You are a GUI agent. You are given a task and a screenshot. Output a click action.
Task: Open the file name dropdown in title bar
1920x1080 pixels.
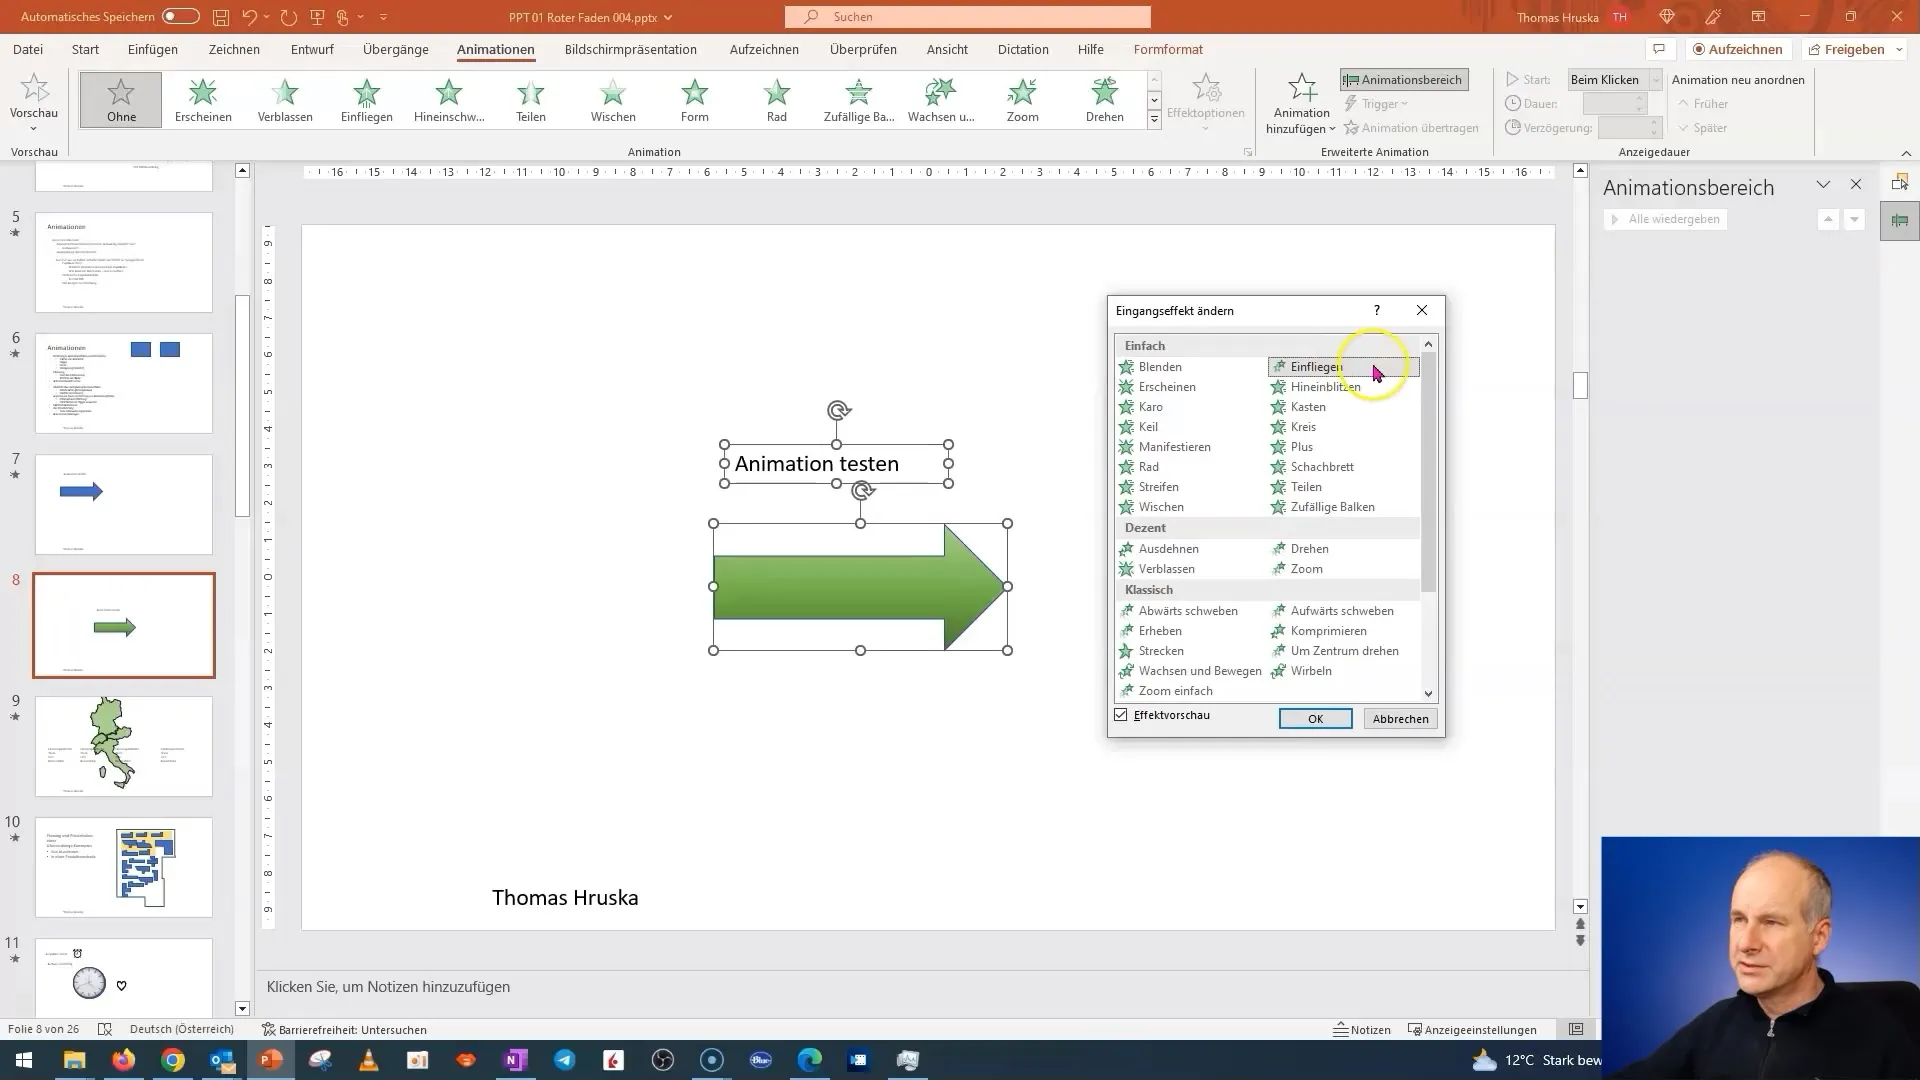coord(668,17)
